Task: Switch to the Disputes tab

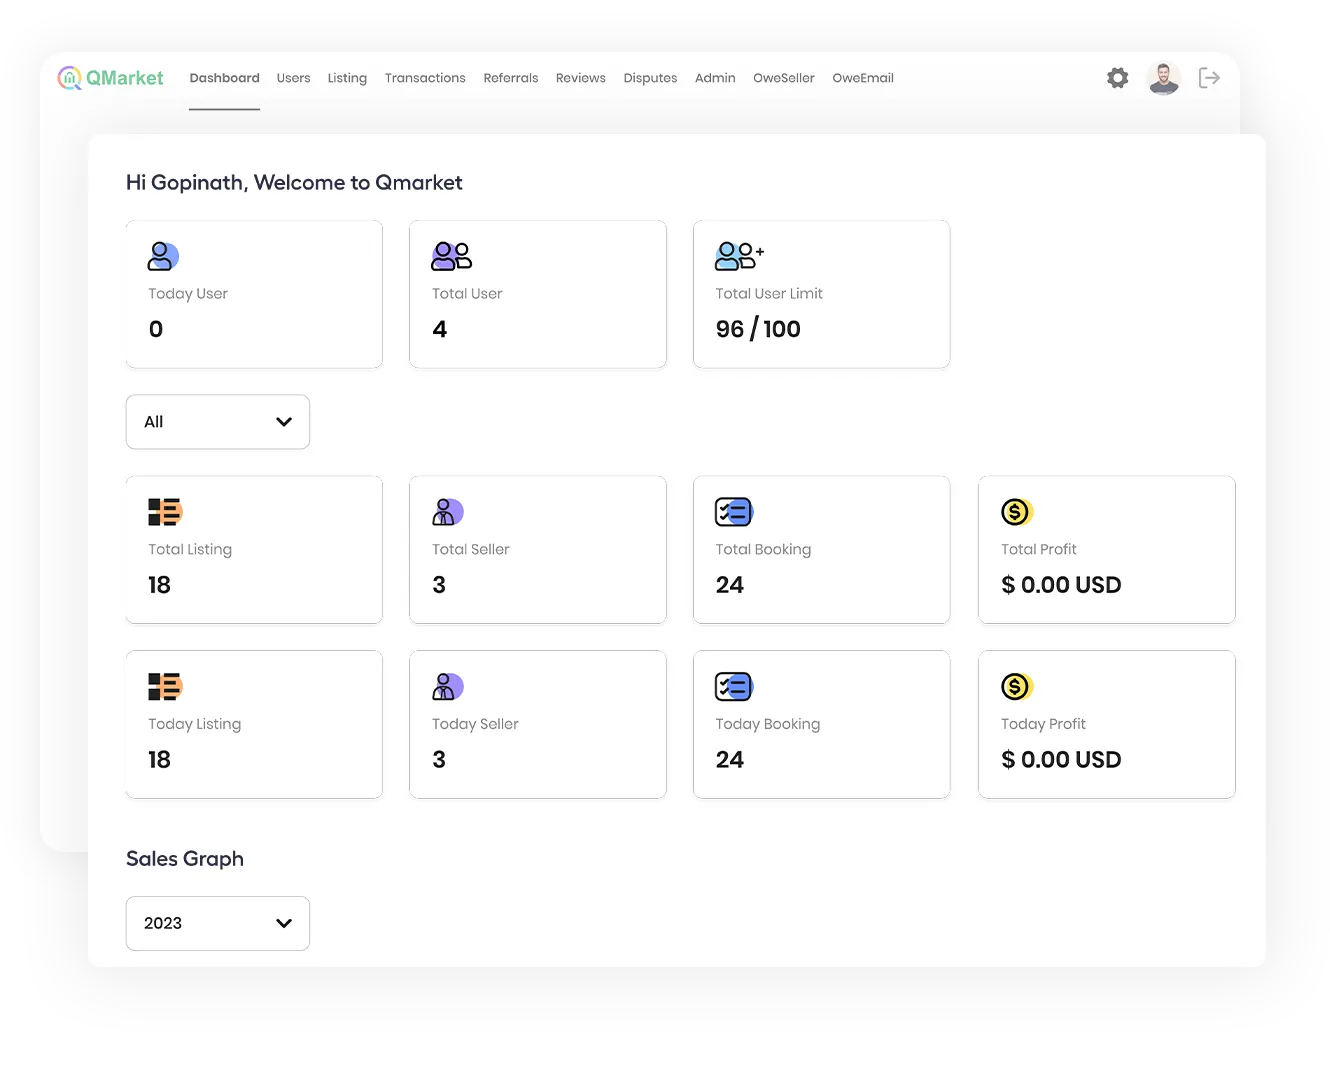Action: pos(650,78)
